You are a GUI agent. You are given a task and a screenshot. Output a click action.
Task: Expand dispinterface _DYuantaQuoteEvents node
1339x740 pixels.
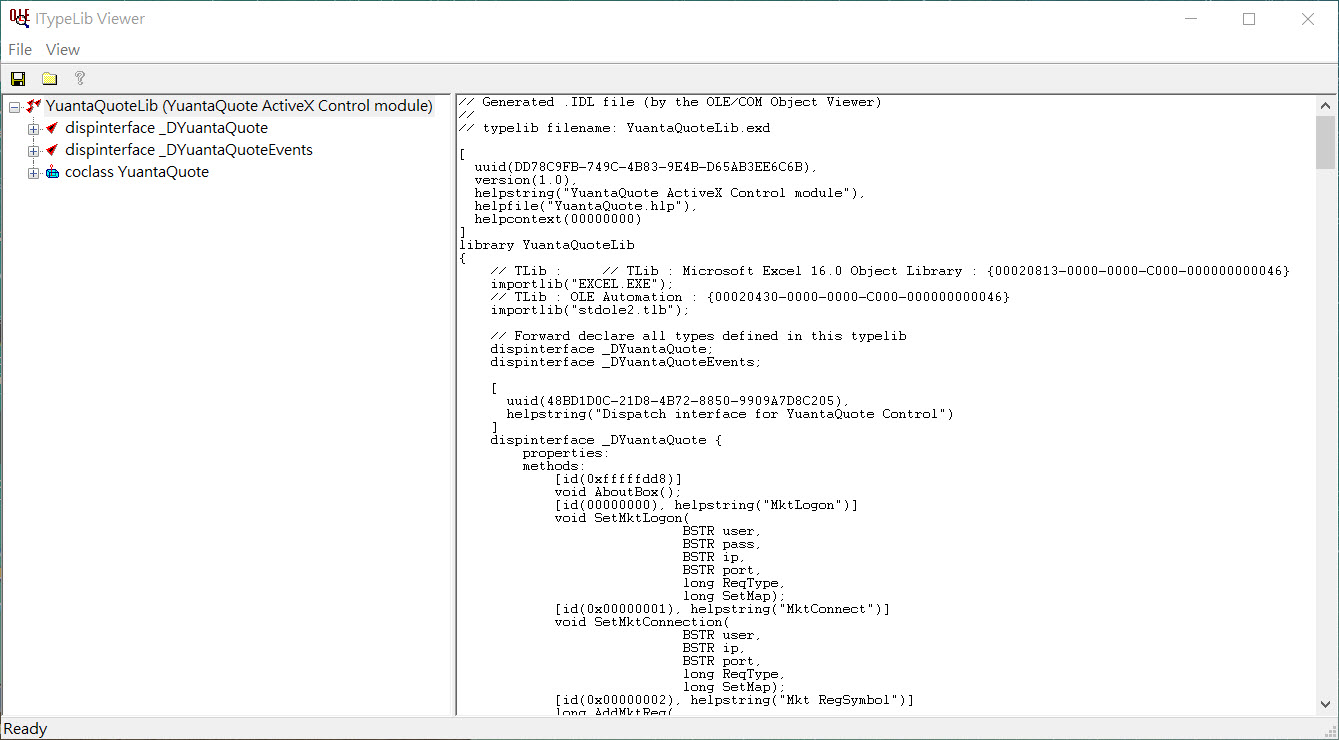click(x=33, y=150)
